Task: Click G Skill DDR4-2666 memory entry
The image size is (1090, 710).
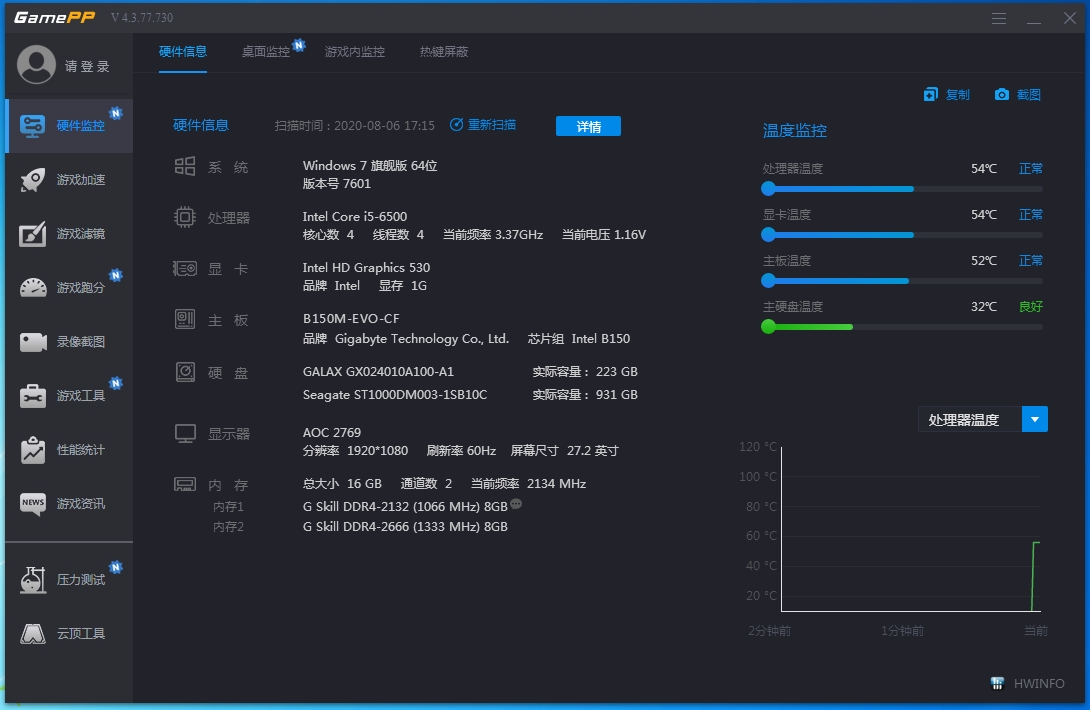Action: click(405, 526)
